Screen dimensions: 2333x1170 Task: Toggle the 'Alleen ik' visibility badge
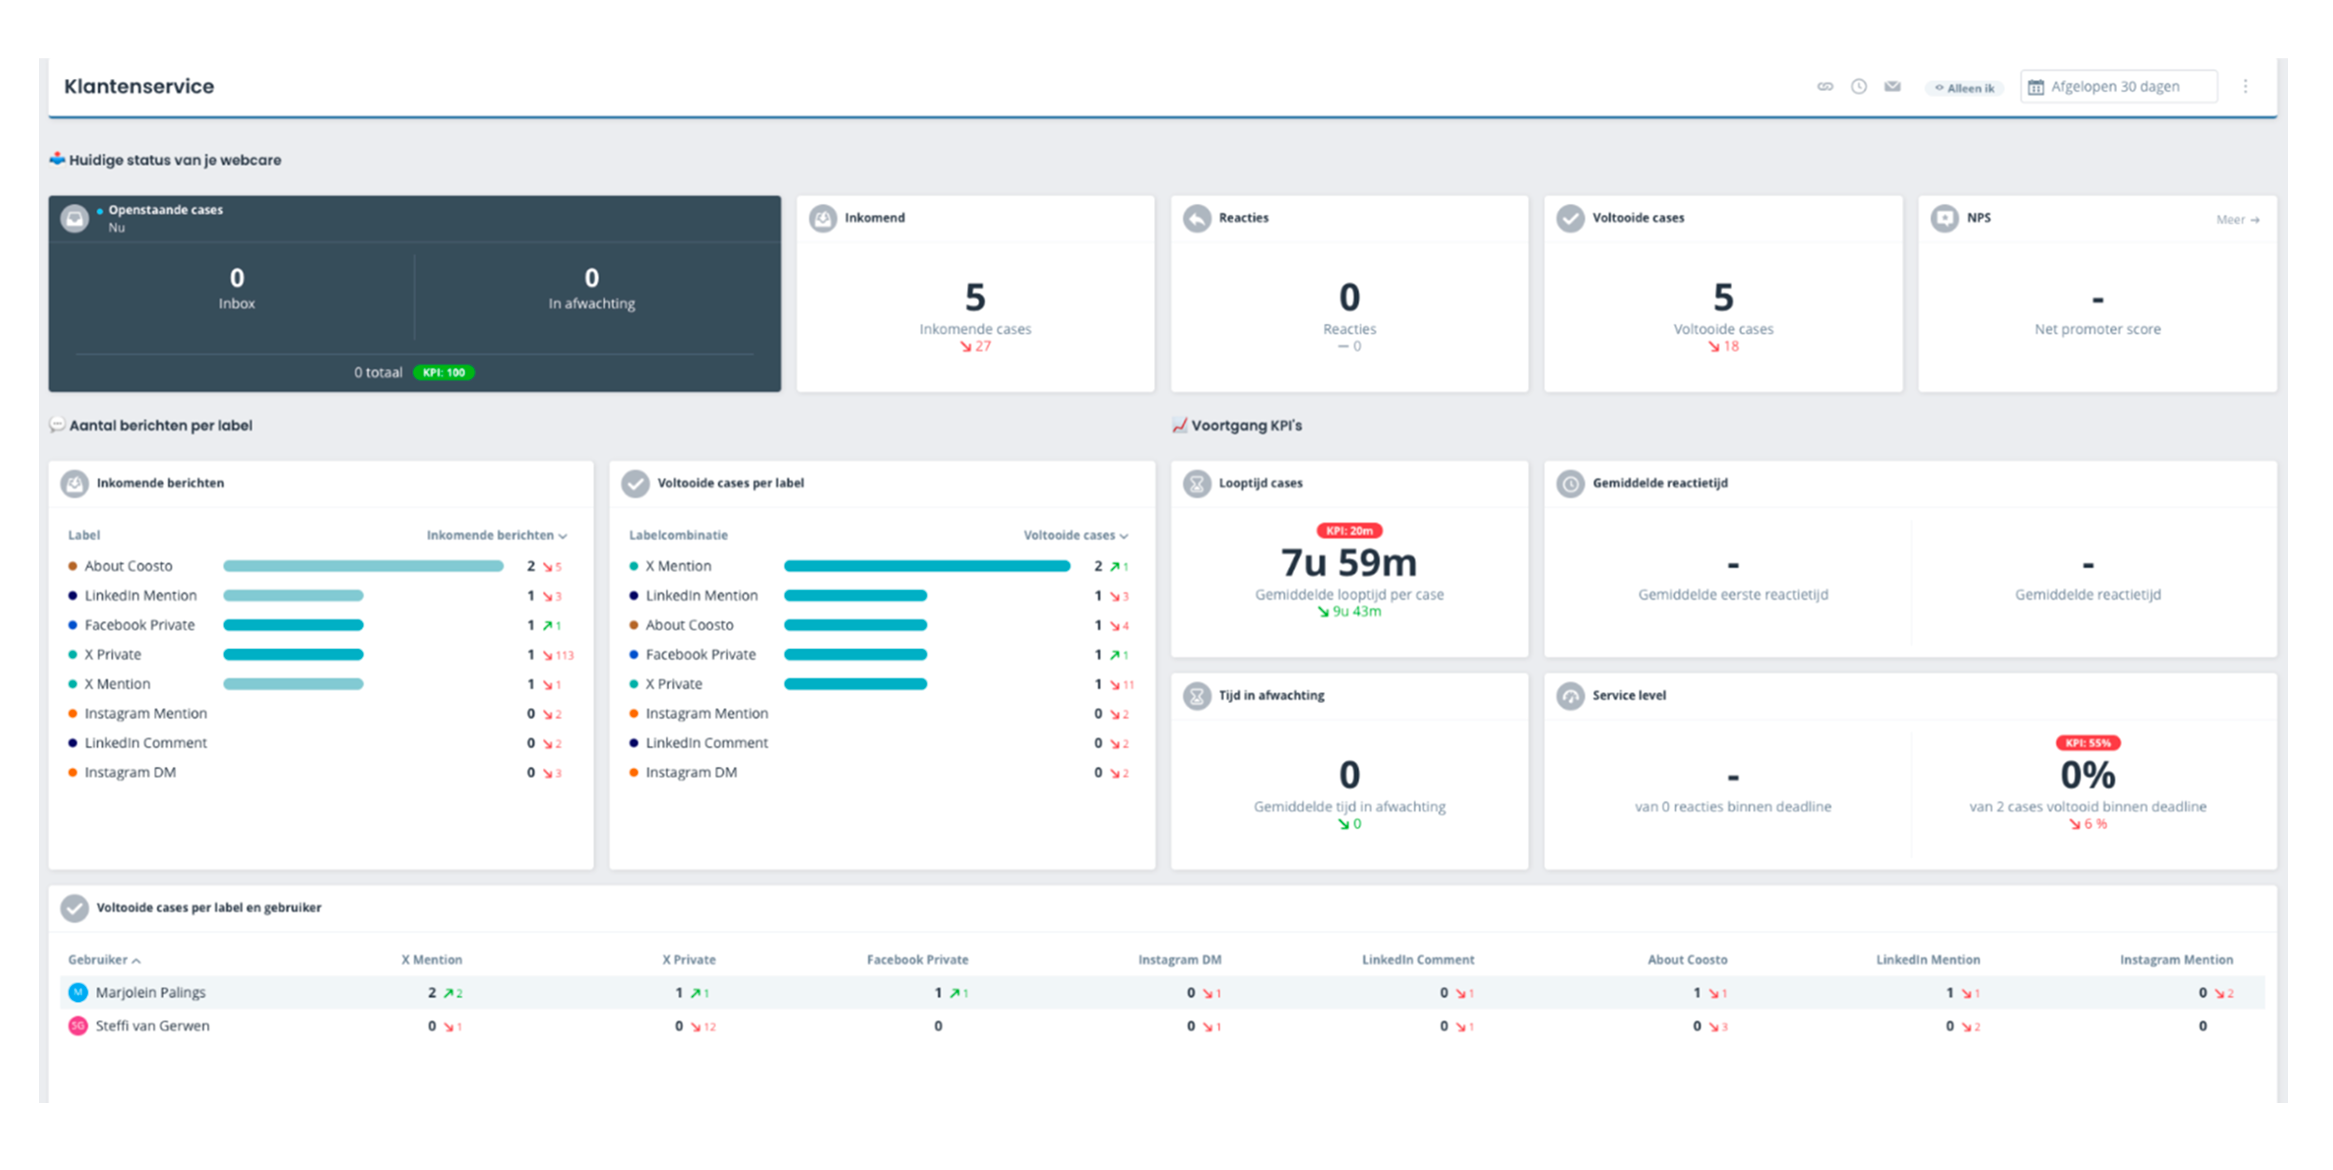(x=1964, y=88)
